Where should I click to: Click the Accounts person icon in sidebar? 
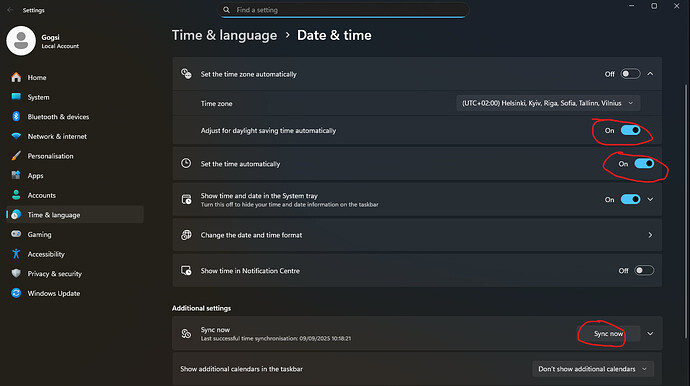(16, 195)
